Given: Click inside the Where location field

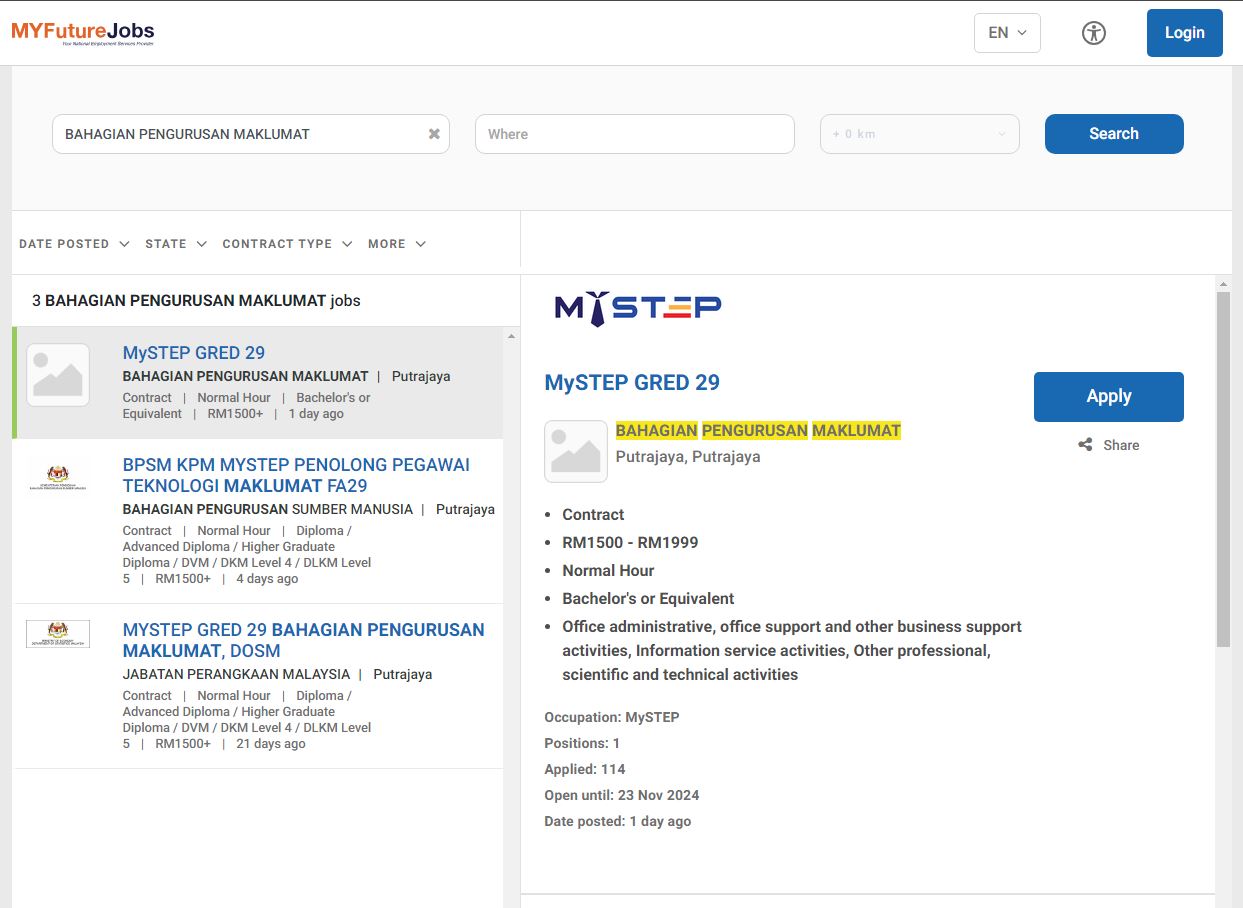Looking at the screenshot, I should click(x=634, y=134).
